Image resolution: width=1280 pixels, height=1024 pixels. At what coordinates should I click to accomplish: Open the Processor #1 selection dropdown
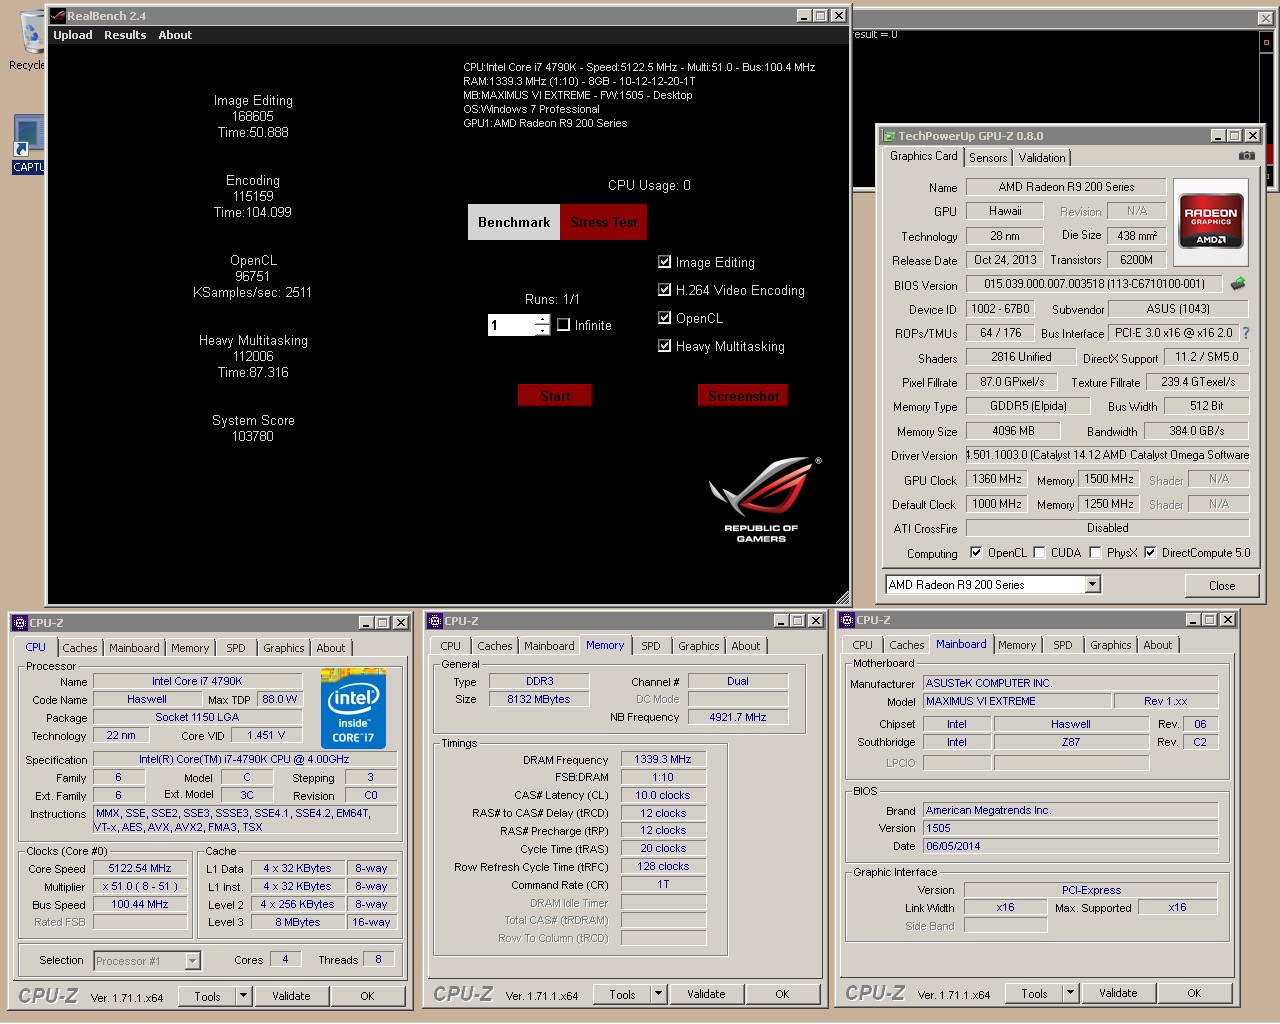(192, 961)
